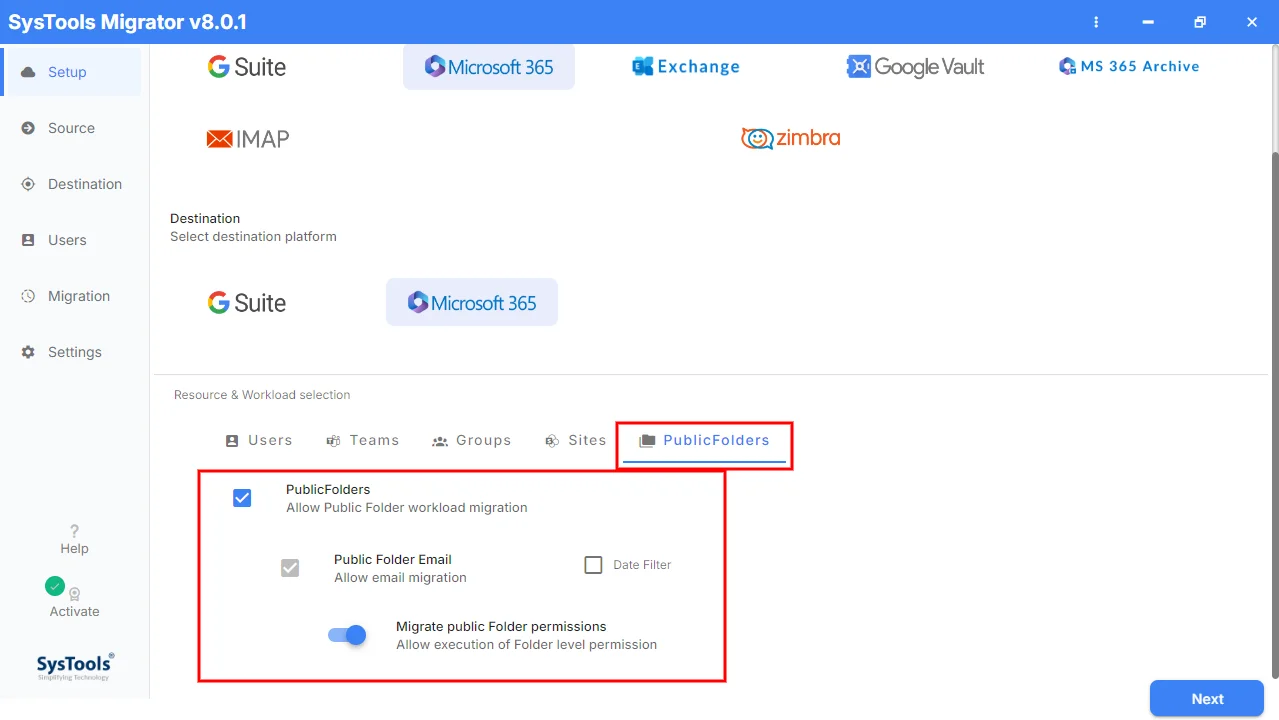The width and height of the screenshot is (1279, 720).
Task: Open the Destination sidebar item
Action: [x=72, y=184]
